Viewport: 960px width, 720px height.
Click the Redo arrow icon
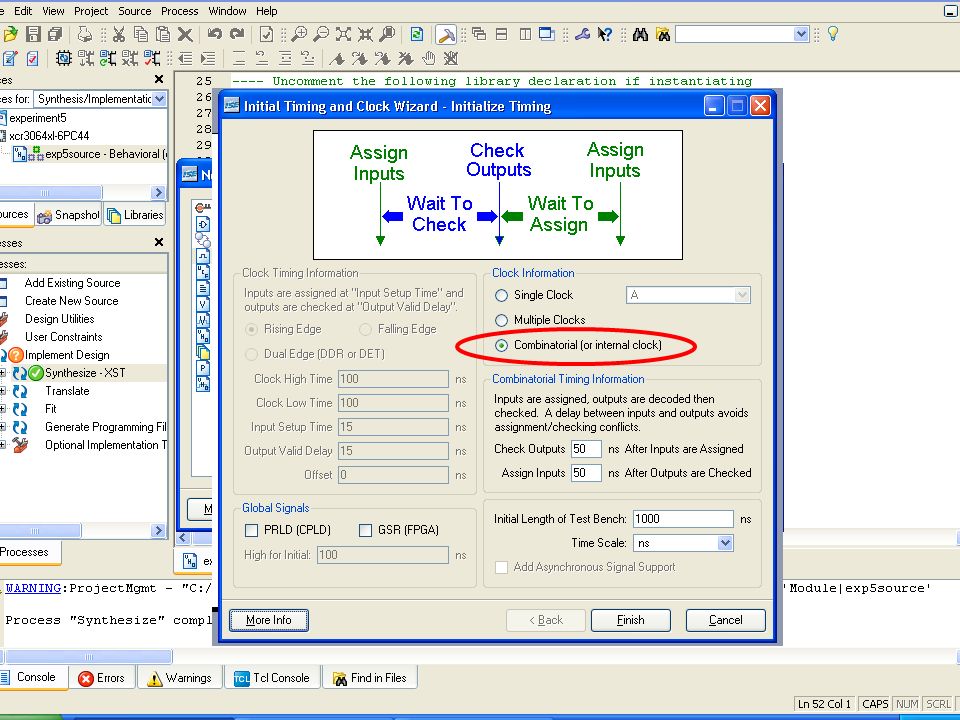click(x=237, y=34)
